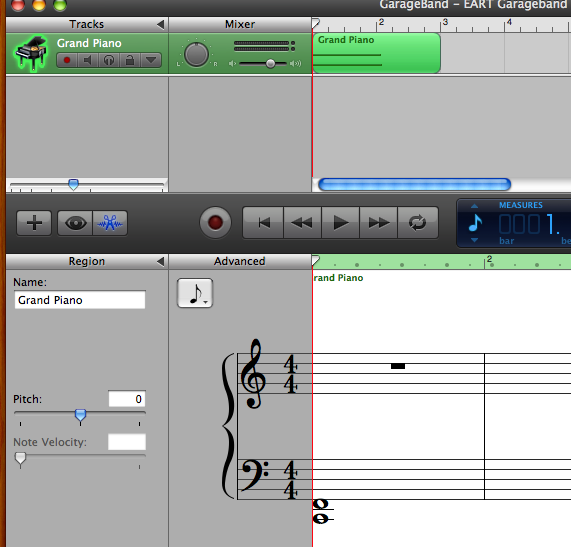Open the note value dropdown button
The height and width of the screenshot is (547, 571).
point(195,293)
